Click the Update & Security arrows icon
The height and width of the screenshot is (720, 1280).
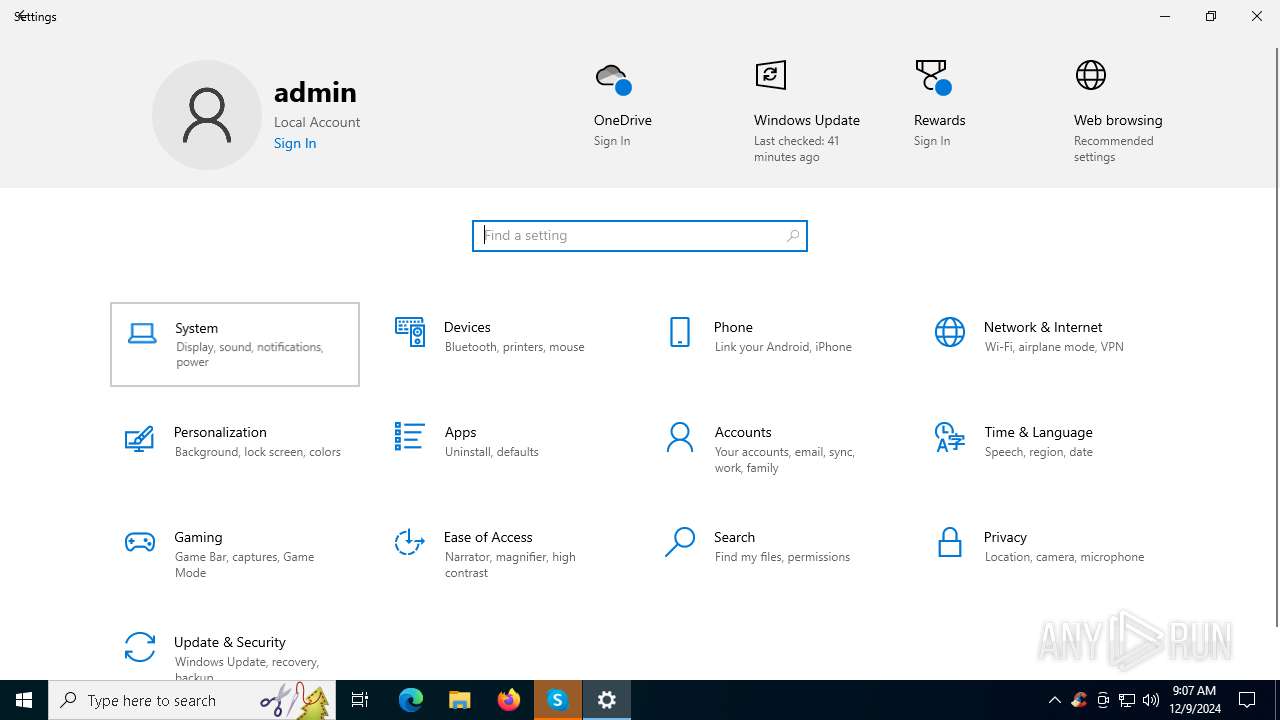pyautogui.click(x=139, y=647)
